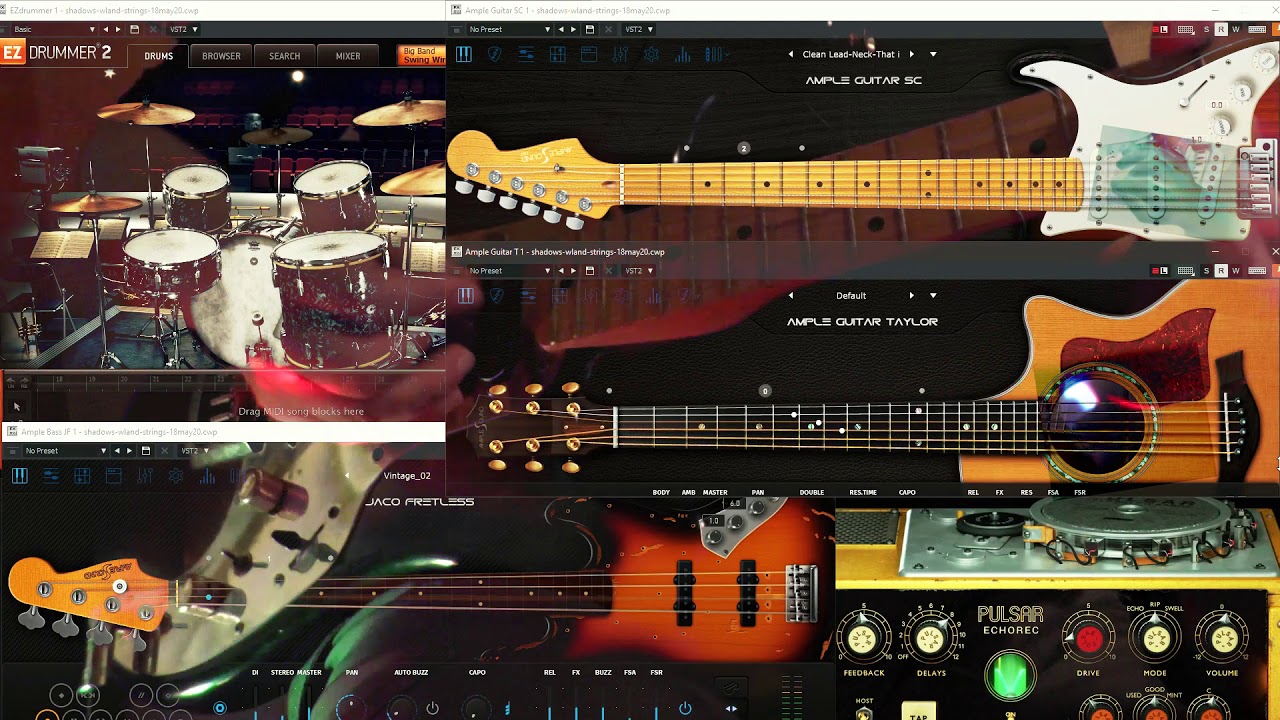Open the Ample Bass tab grid icon
Viewport: 1280px width, 720px height.
point(82,476)
